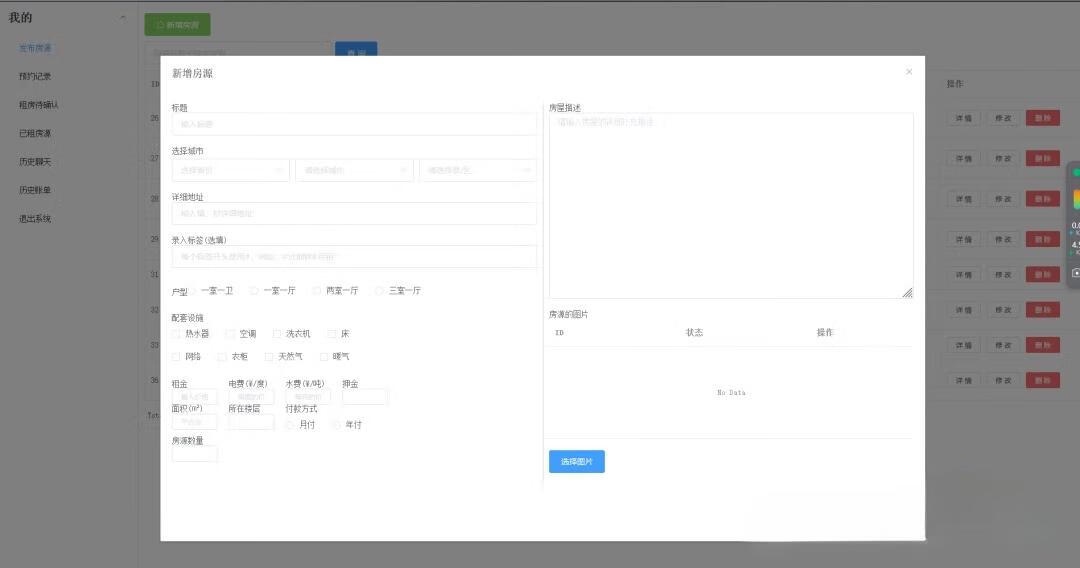Click inside the 房屋描述 text area

730,205
